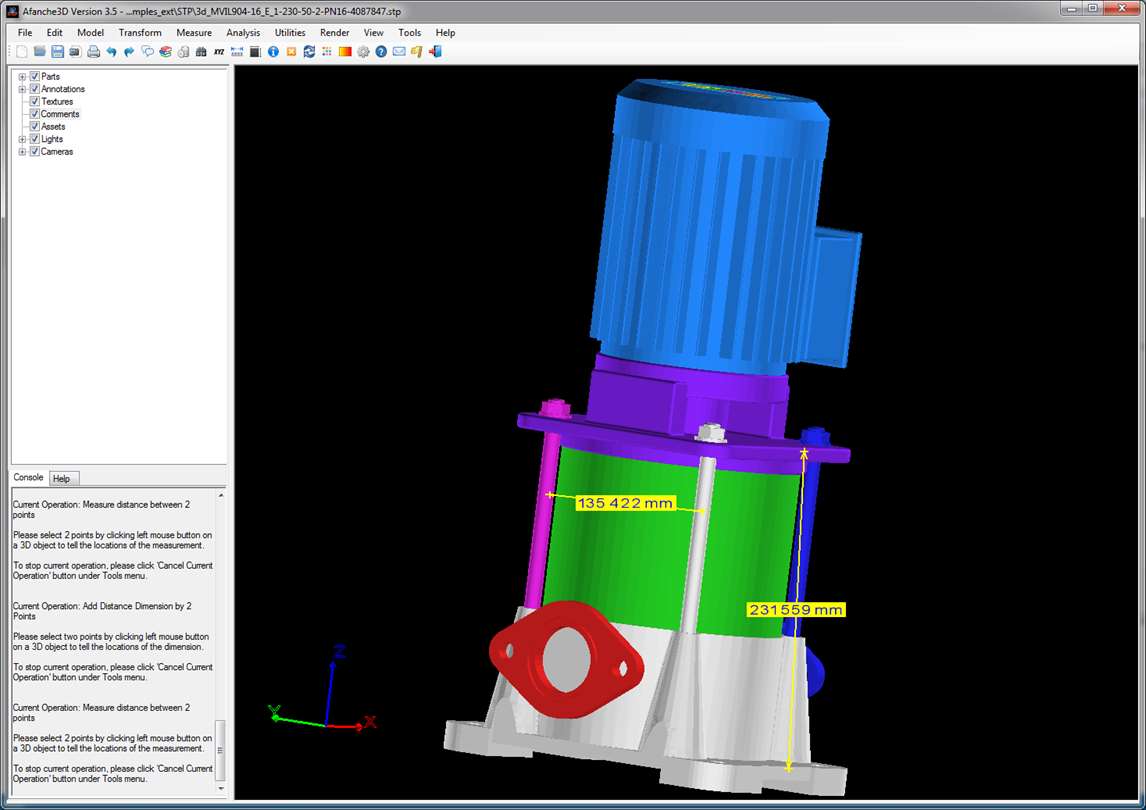Click the Redo arrow icon
Viewport: 1146px width, 810px height.
tap(129, 51)
